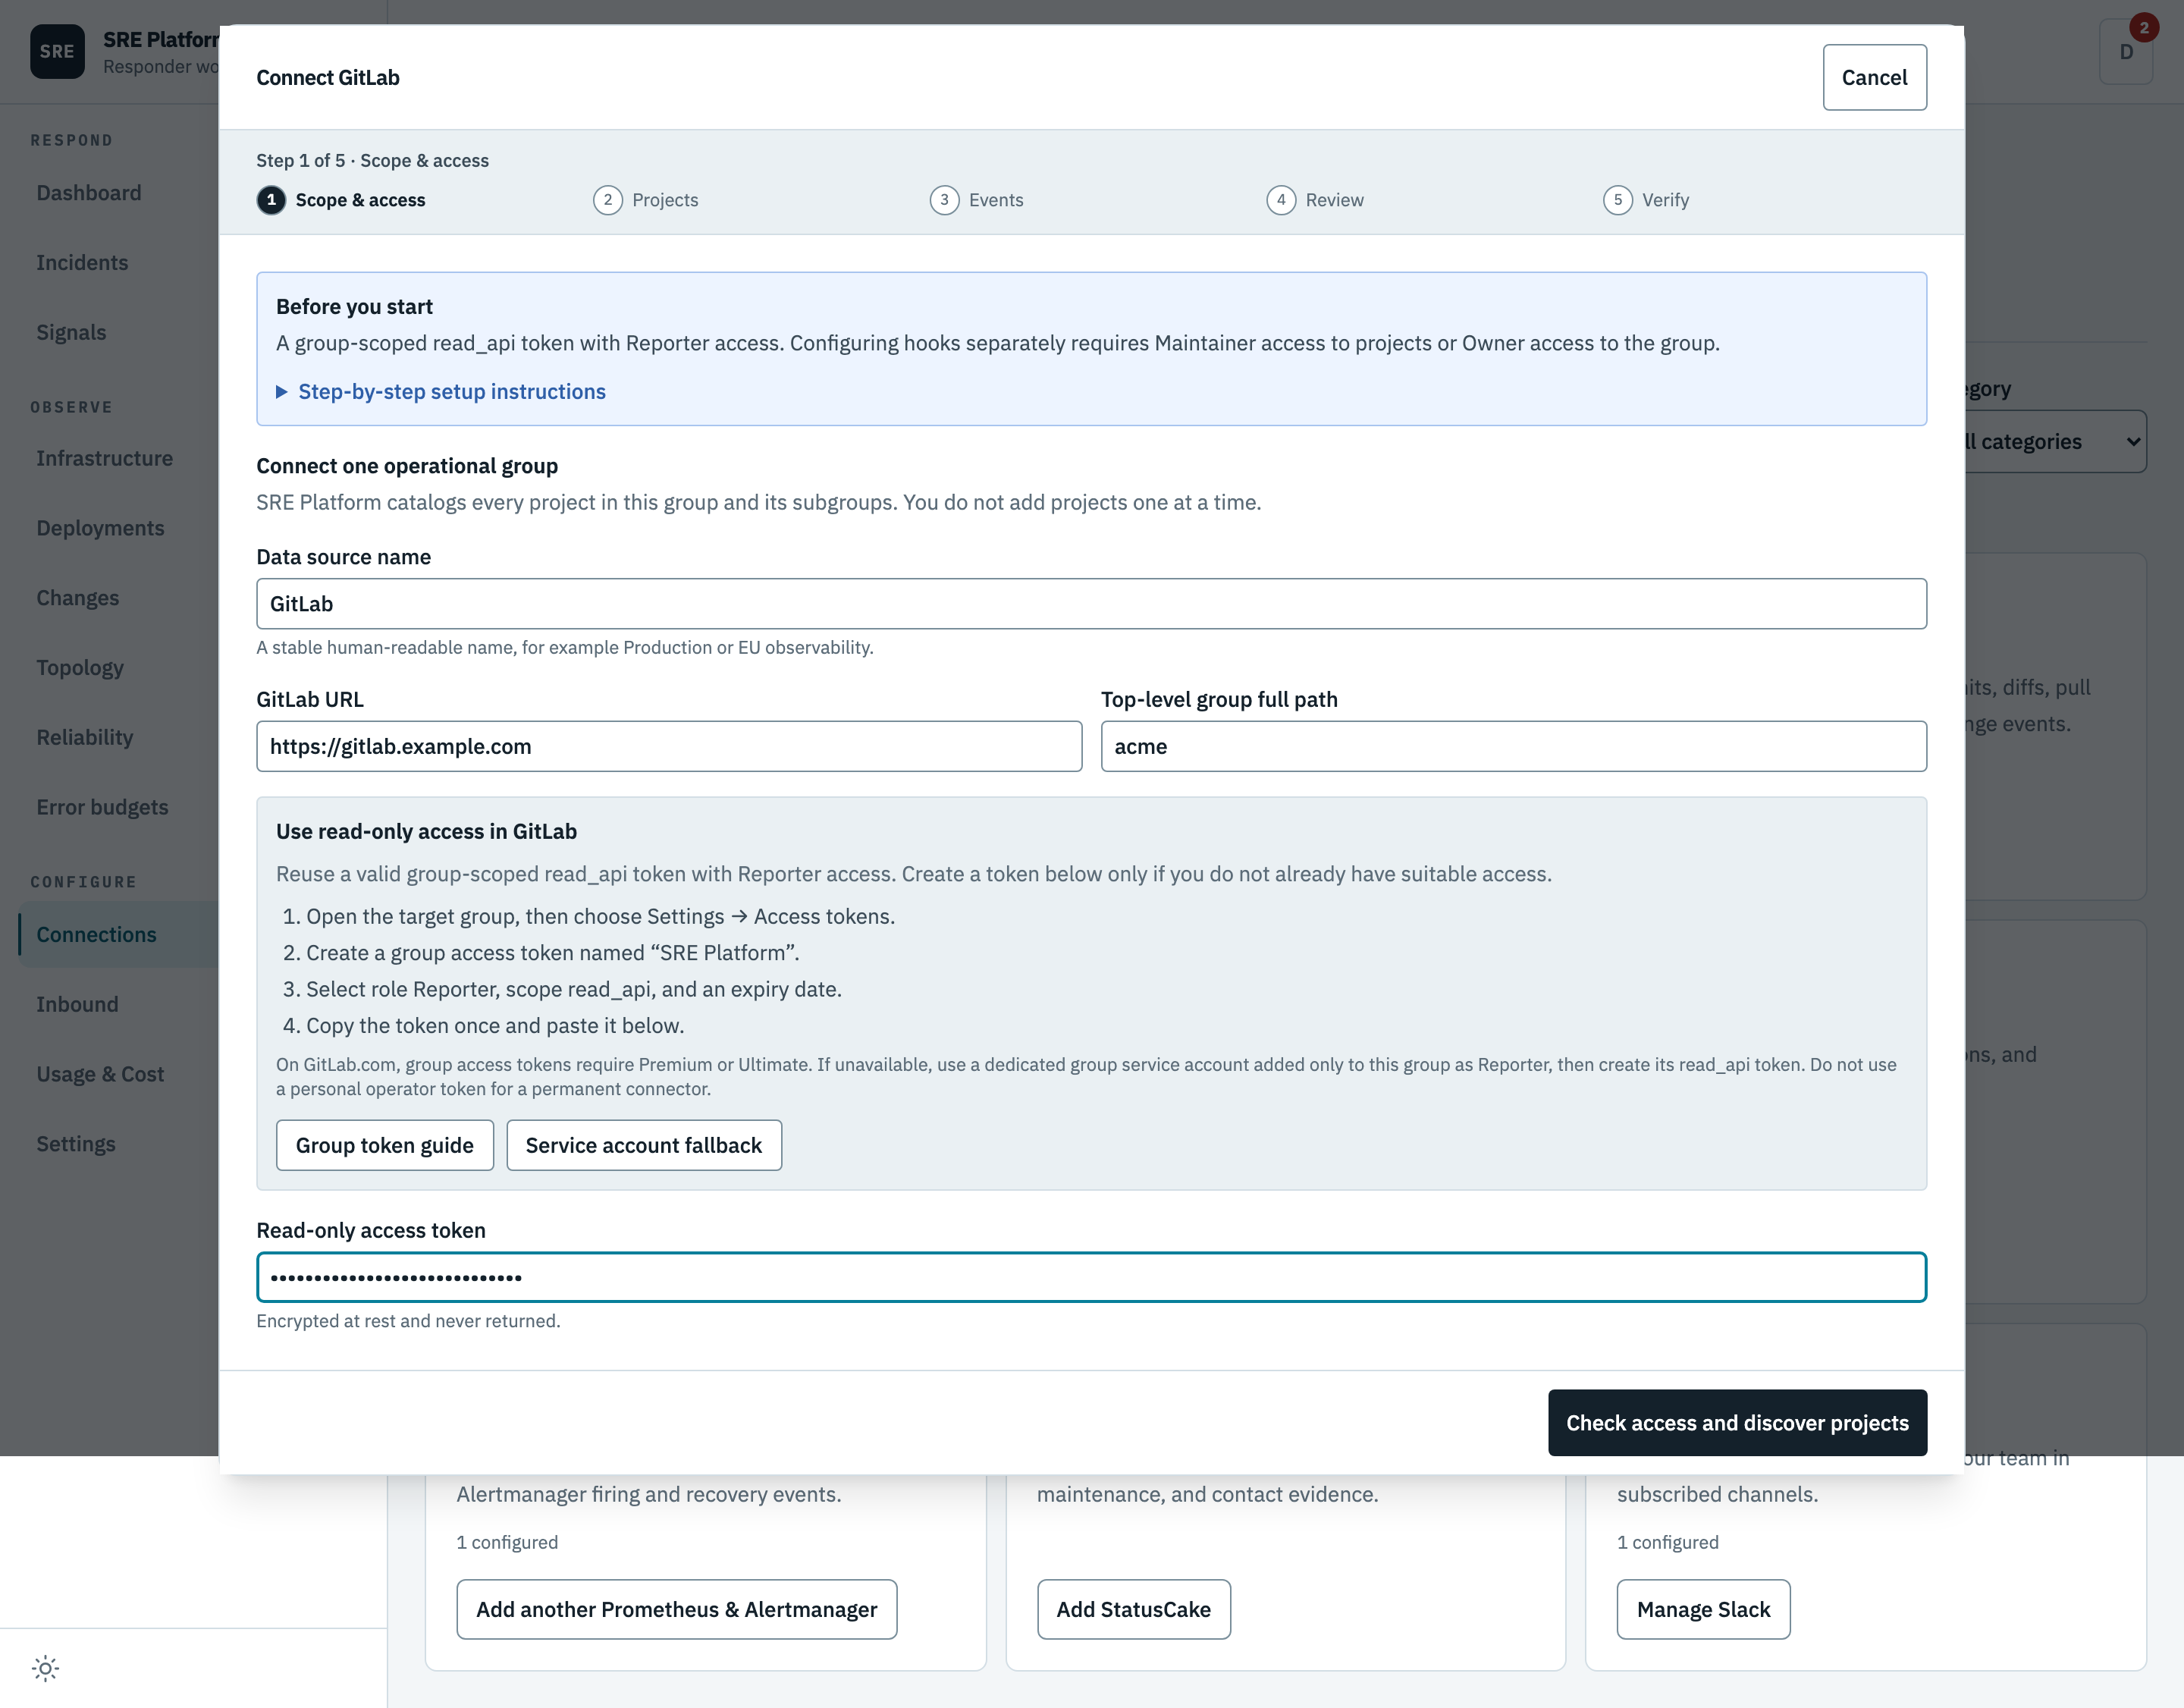Click the 'A stable human-readable name' hint
Screen dimensions: 2184x1708
pyautogui.click(x=565, y=648)
